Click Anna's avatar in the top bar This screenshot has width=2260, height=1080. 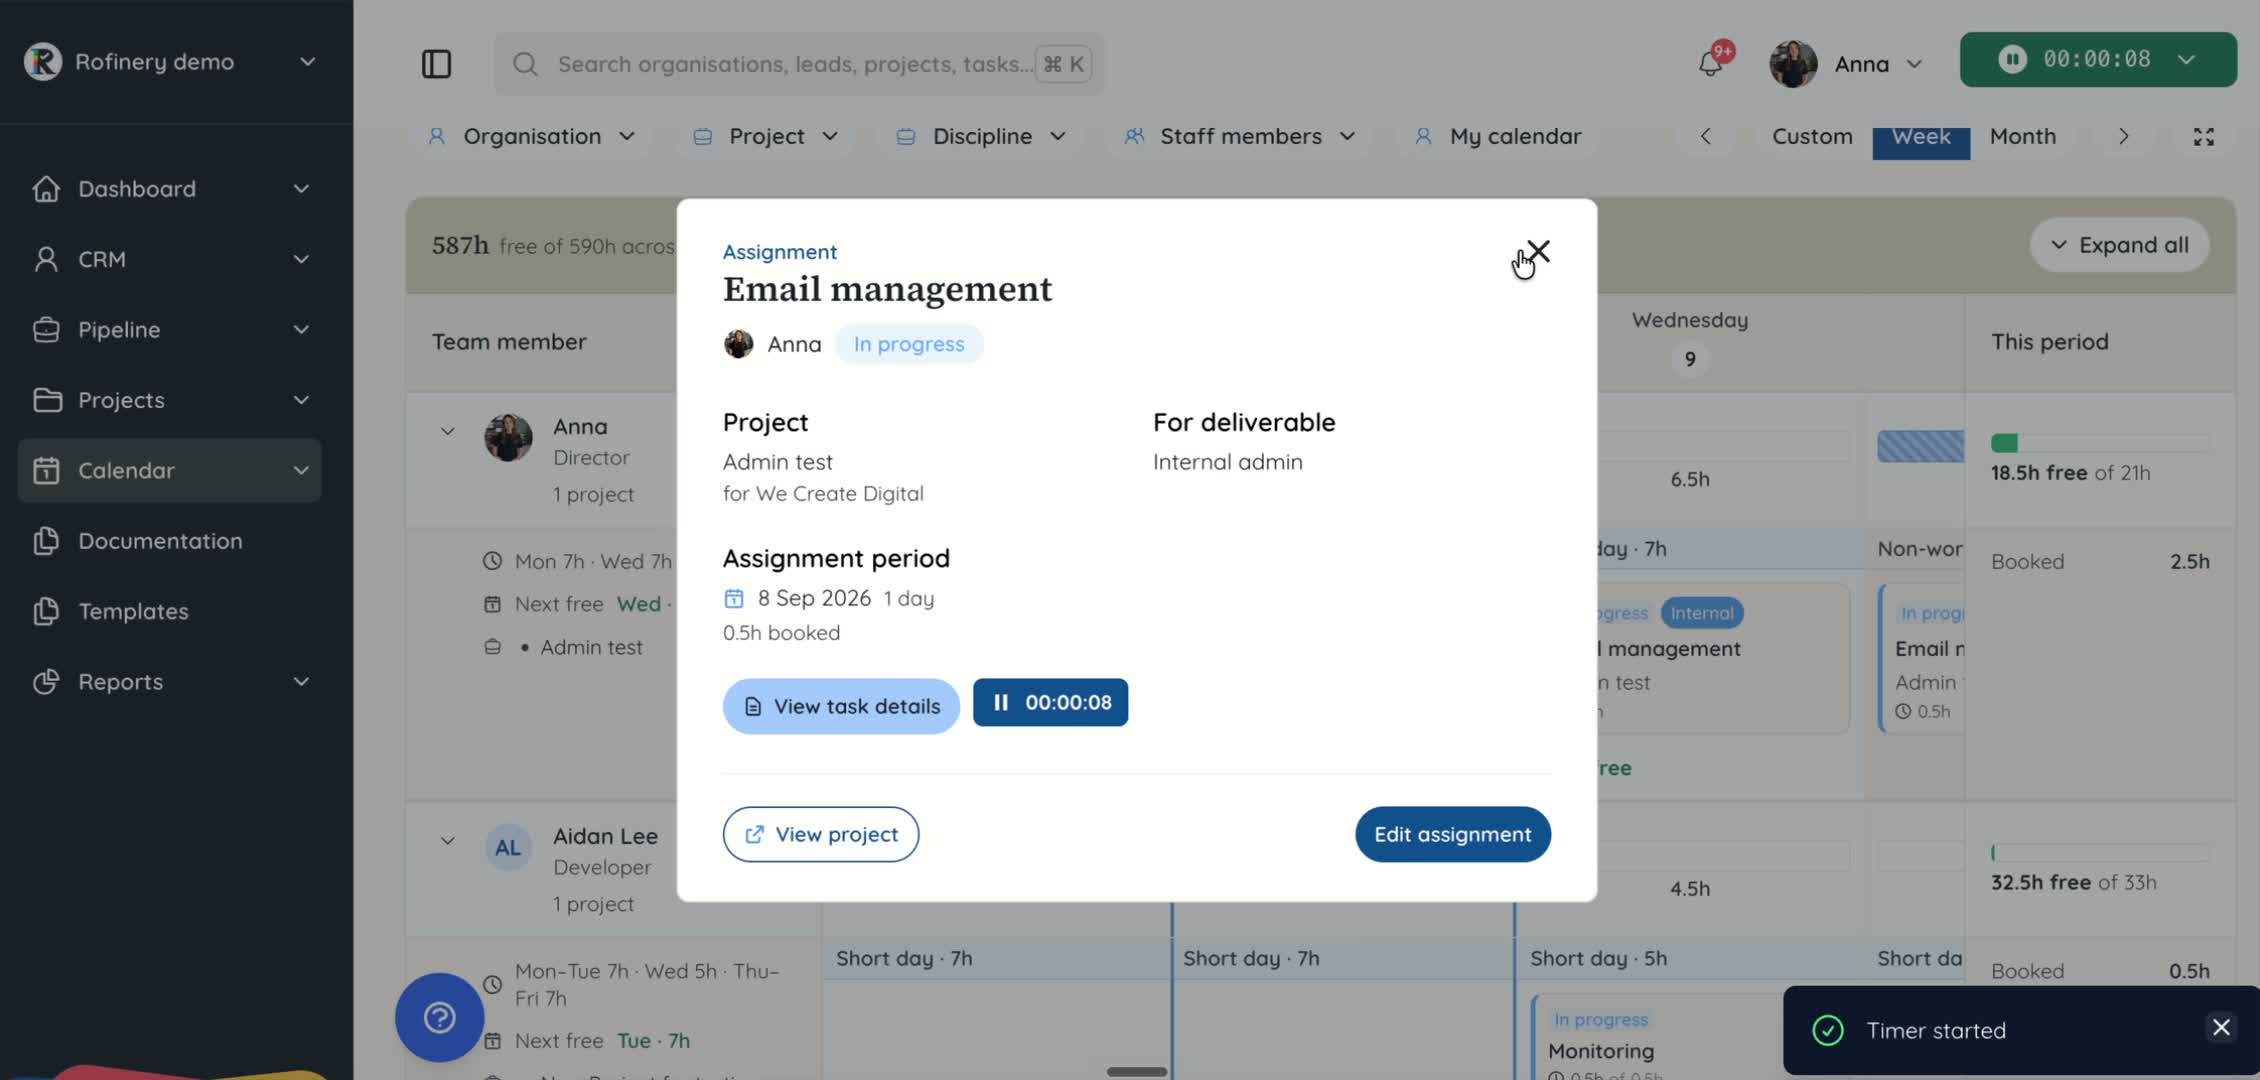(1793, 64)
